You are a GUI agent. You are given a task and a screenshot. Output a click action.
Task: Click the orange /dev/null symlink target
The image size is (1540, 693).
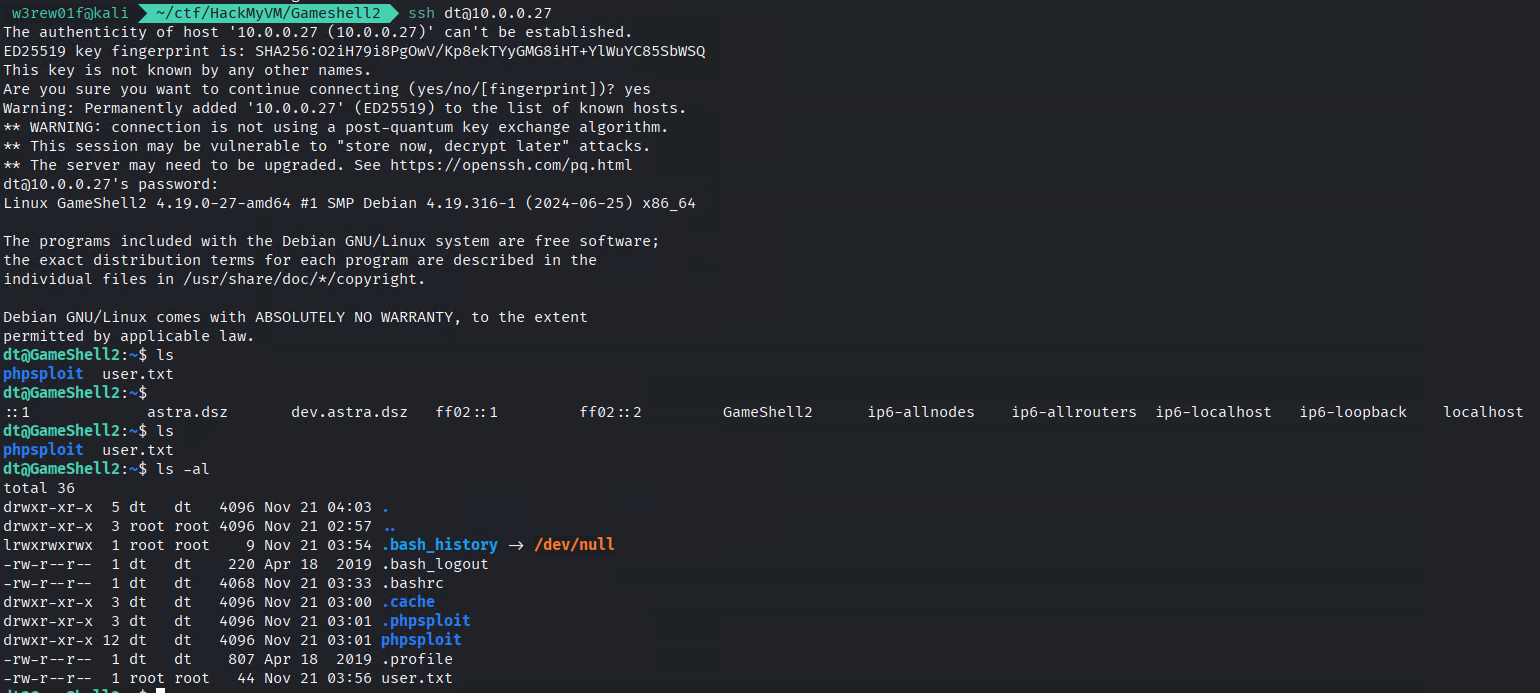(574, 545)
